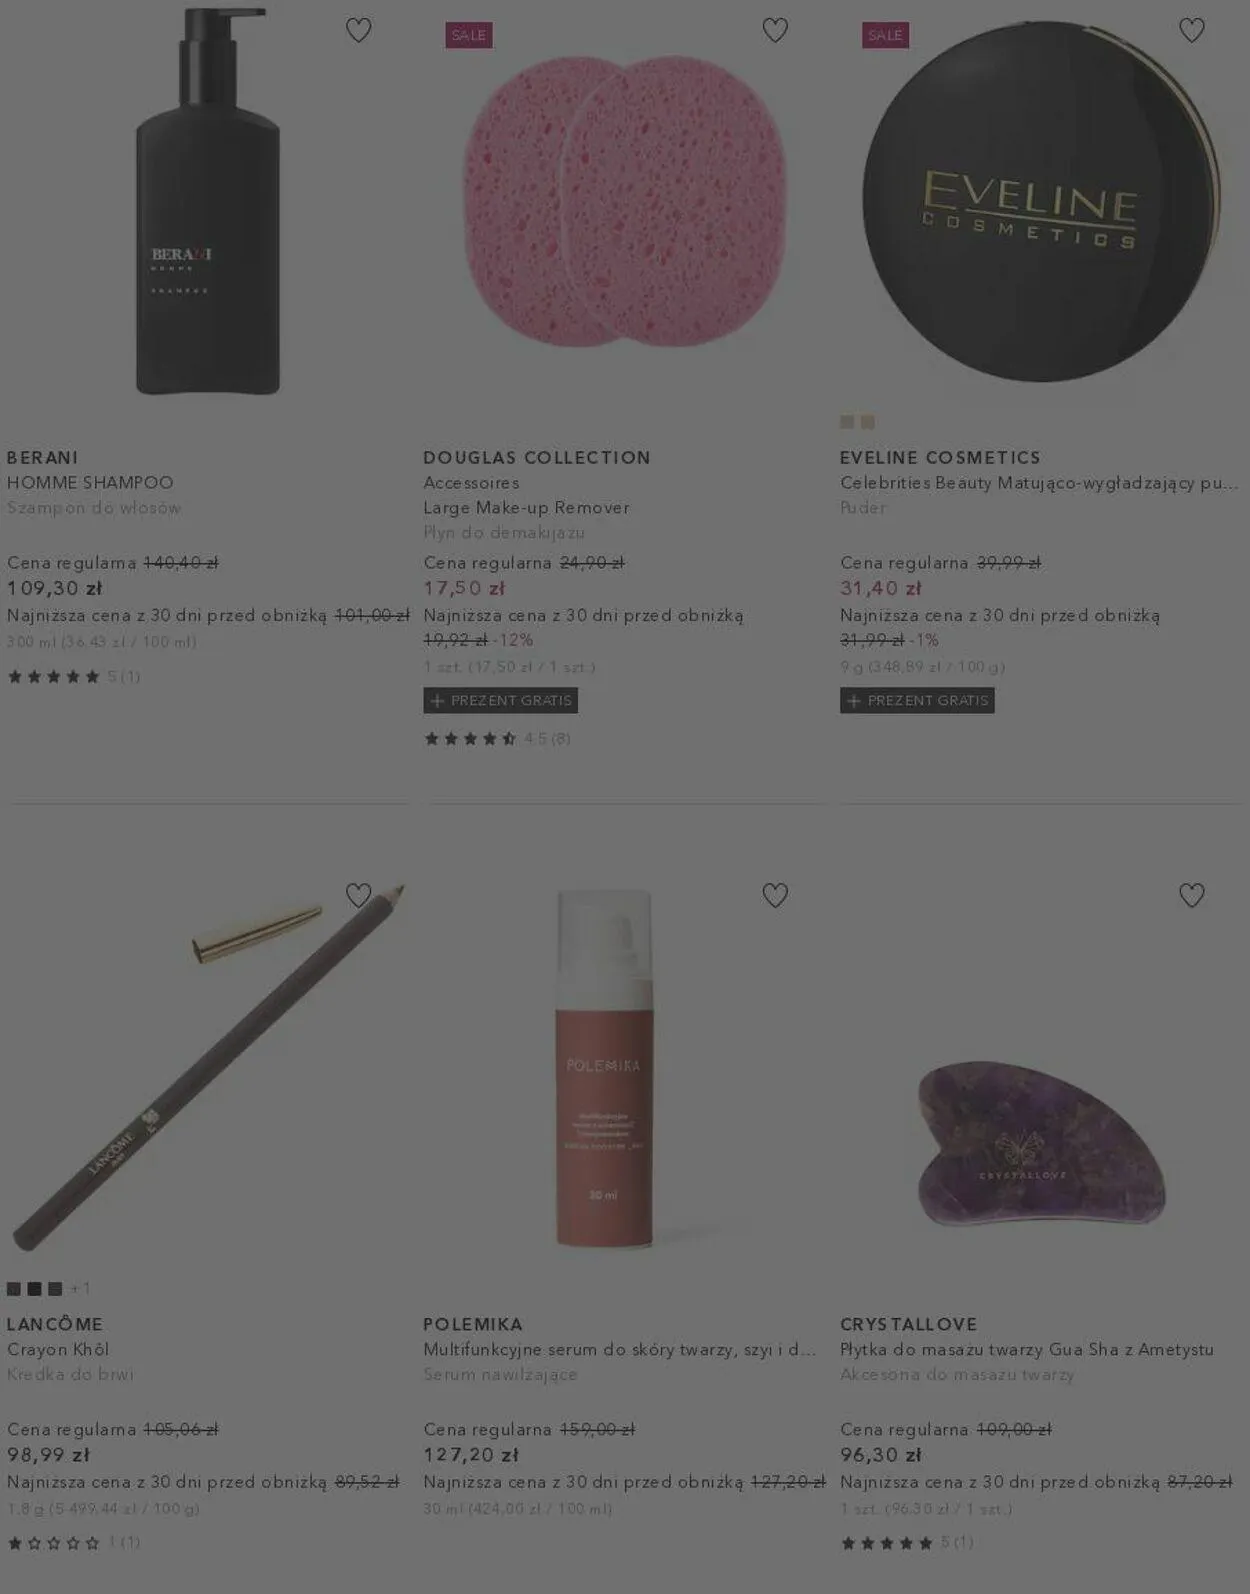The image size is (1250, 1594).
Task: Open Prezent Gratis on Eveline Cosmetics item
Action: point(917,701)
